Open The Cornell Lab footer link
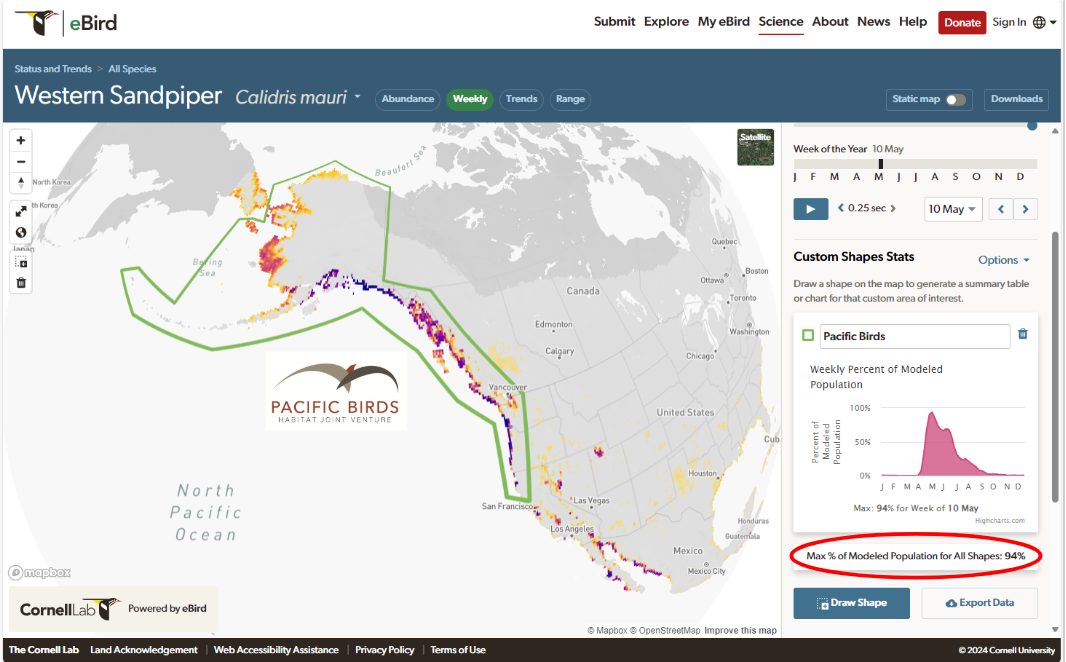This screenshot has width=1066, height=662. pyautogui.click(x=44, y=650)
